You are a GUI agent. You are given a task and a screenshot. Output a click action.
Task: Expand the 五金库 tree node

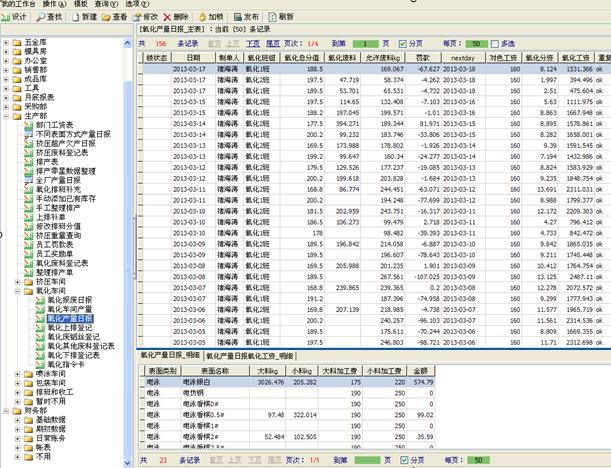[x=6, y=43]
